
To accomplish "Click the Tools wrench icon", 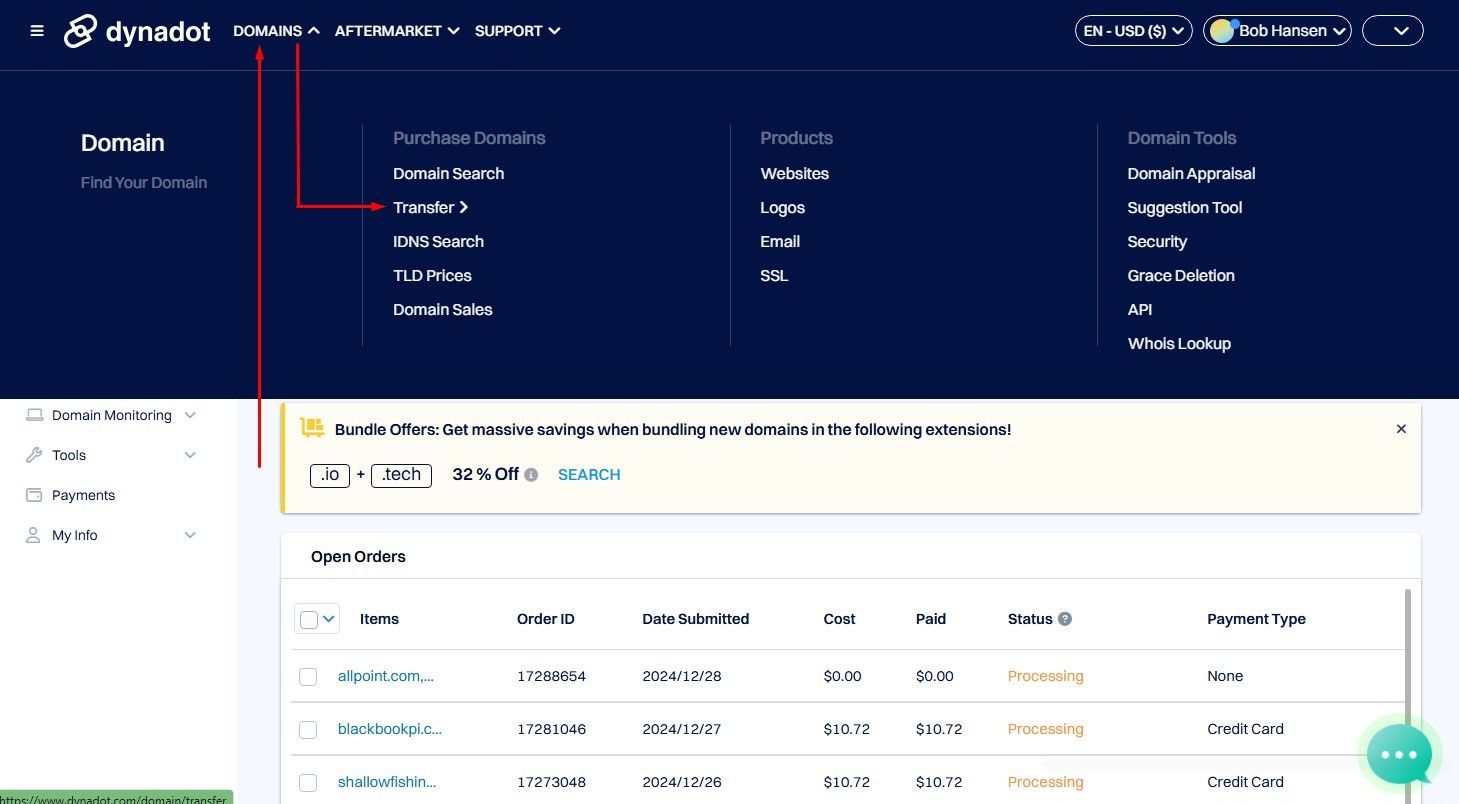I will click(x=34, y=455).
